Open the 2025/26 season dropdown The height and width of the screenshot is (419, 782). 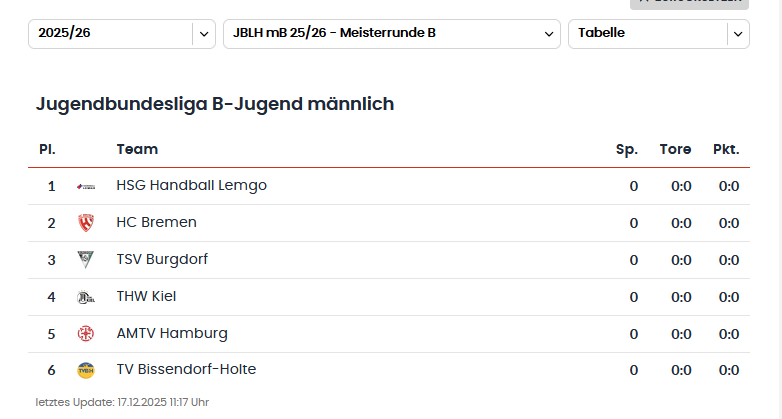click(110, 33)
